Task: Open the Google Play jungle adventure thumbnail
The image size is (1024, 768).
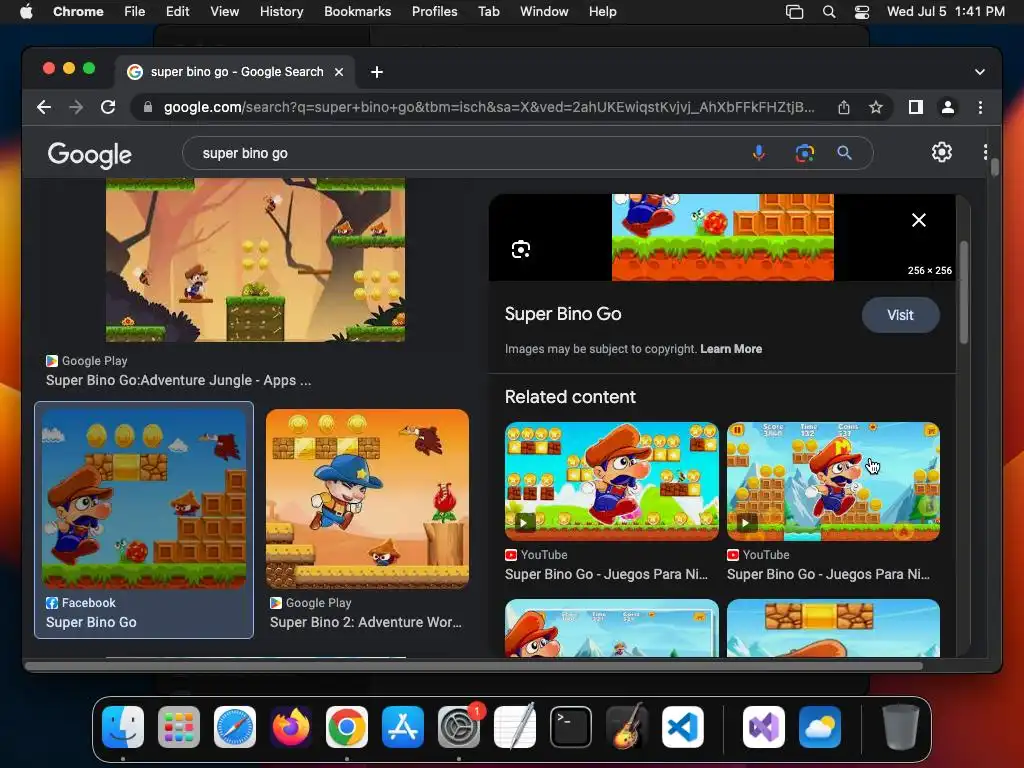Action: coord(255,260)
